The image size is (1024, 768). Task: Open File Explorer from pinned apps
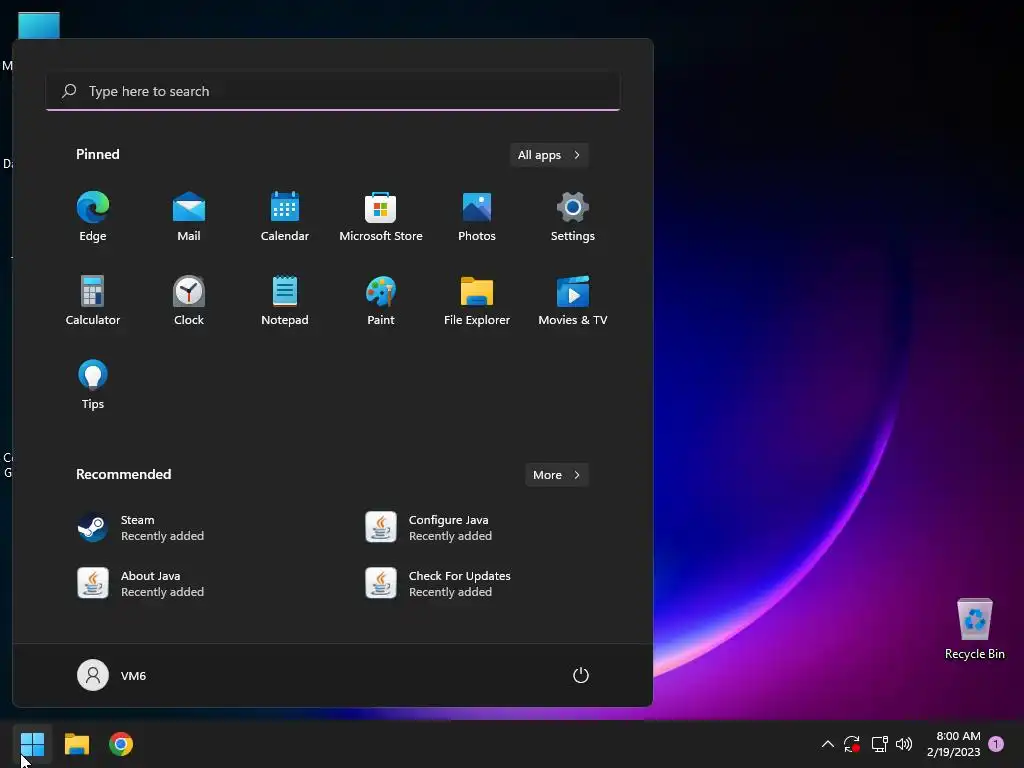coord(477,300)
